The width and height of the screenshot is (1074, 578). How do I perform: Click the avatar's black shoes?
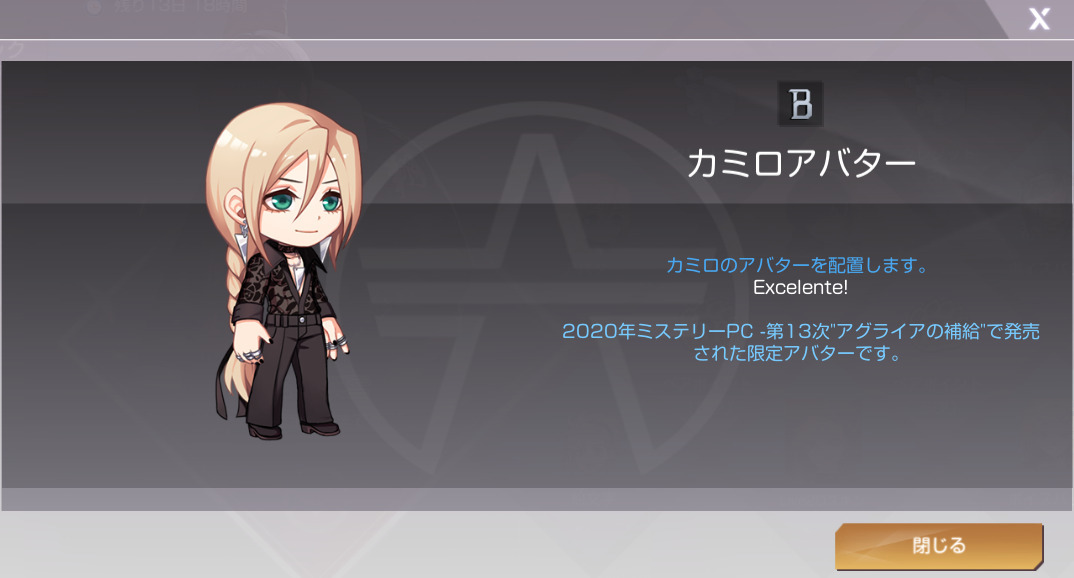(x=293, y=430)
